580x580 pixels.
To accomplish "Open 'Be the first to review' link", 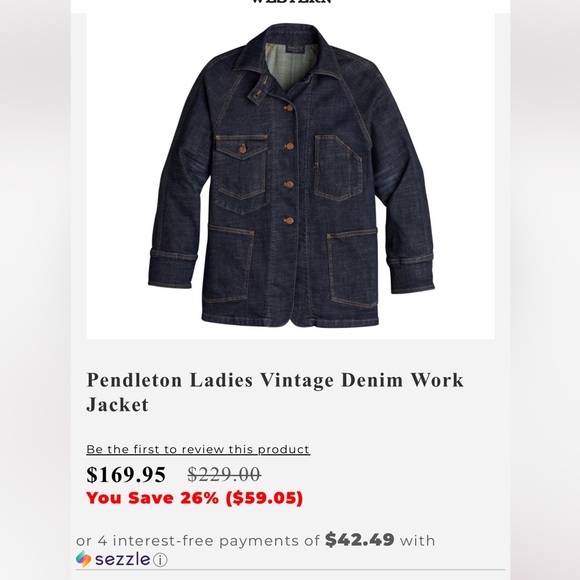I will (x=198, y=449).
